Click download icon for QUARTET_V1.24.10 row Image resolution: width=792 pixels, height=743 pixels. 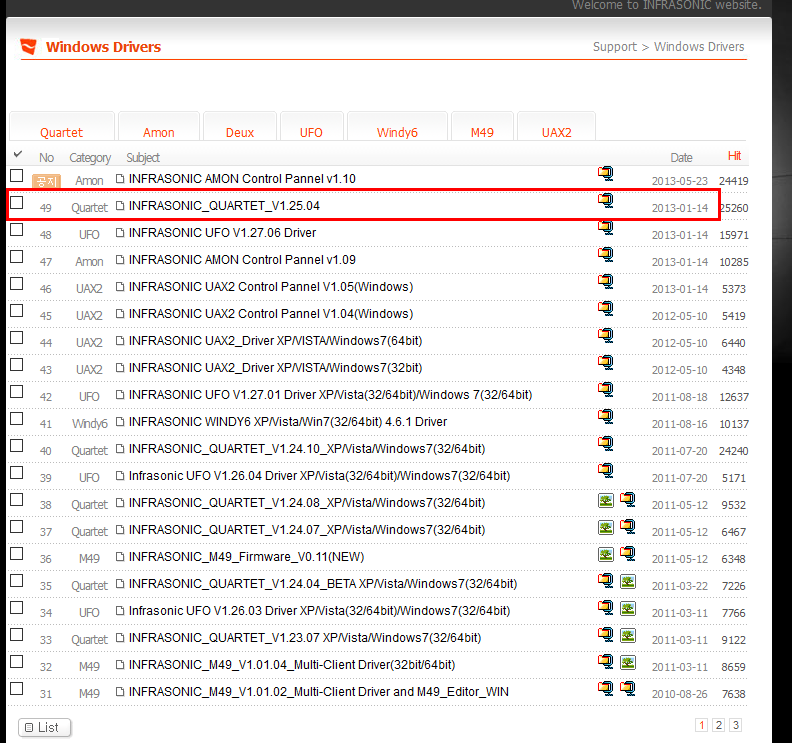pos(606,443)
